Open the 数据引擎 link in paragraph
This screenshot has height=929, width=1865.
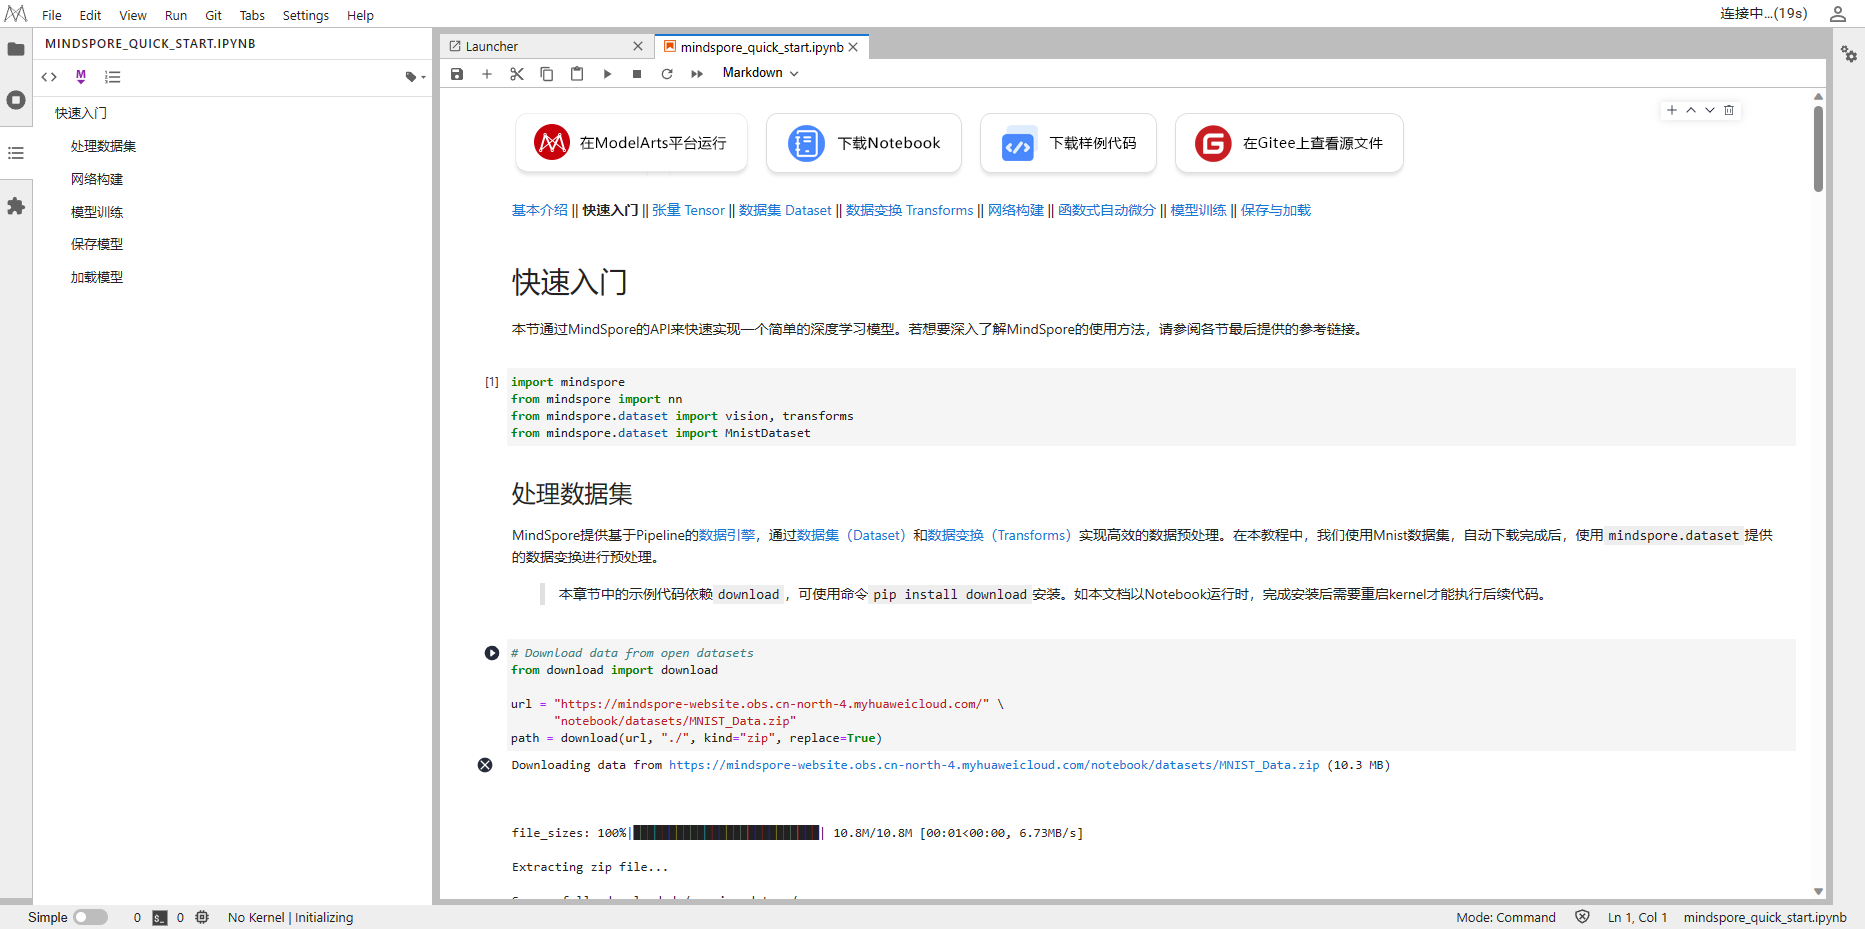tap(727, 535)
